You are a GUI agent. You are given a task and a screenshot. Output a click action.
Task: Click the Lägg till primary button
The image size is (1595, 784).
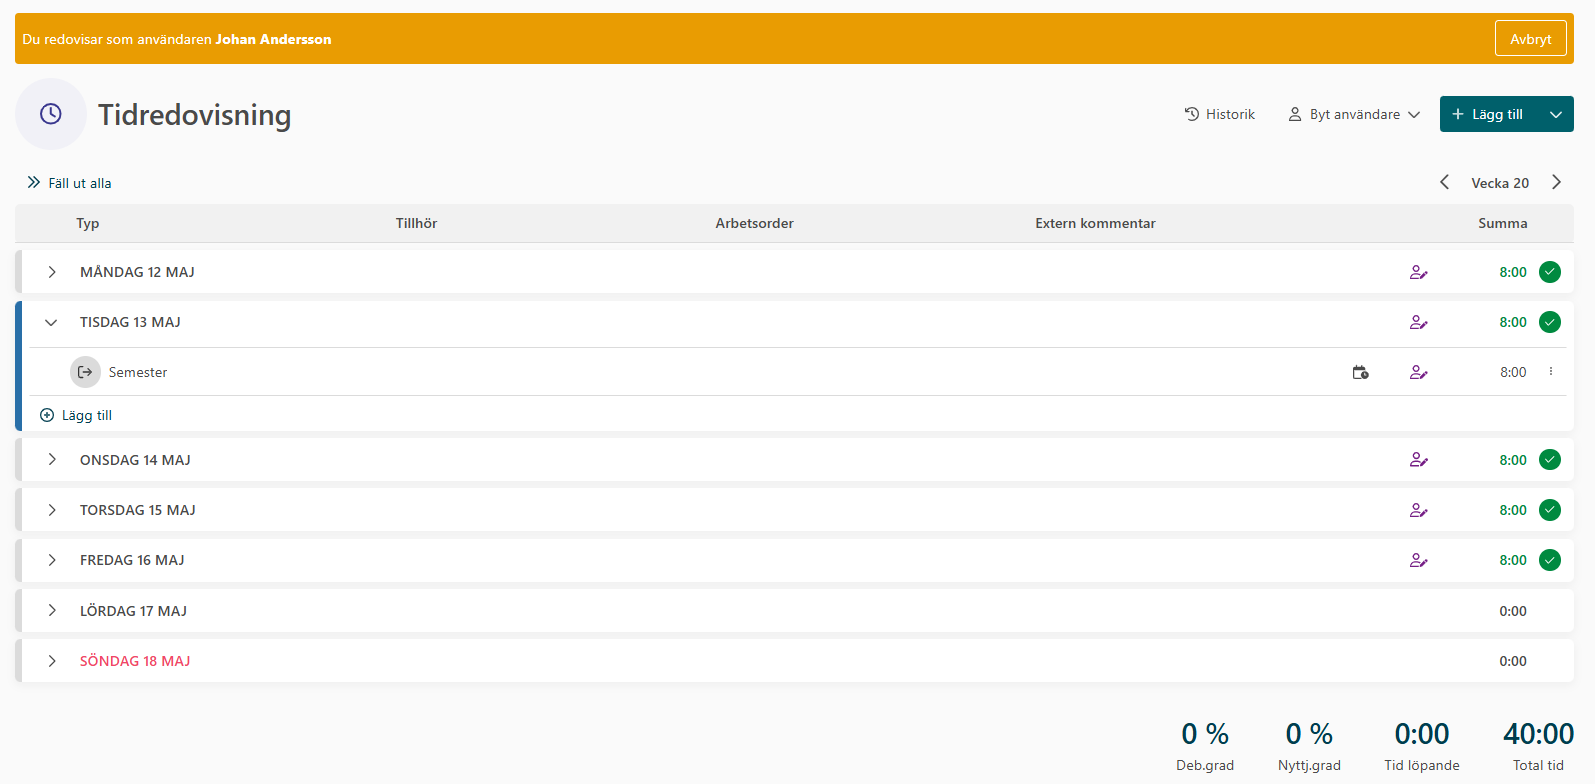[1488, 114]
